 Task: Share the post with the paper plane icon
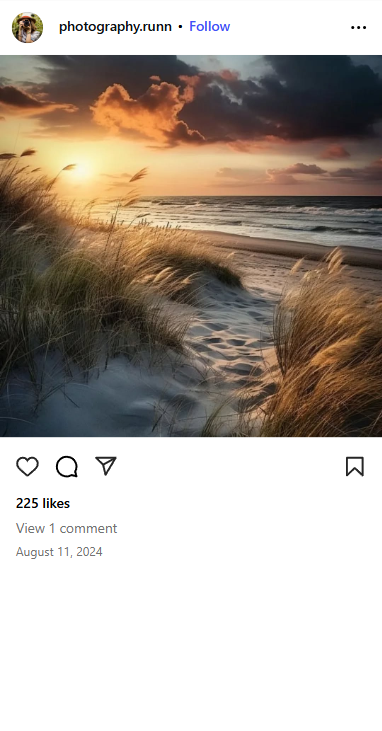pos(106,466)
